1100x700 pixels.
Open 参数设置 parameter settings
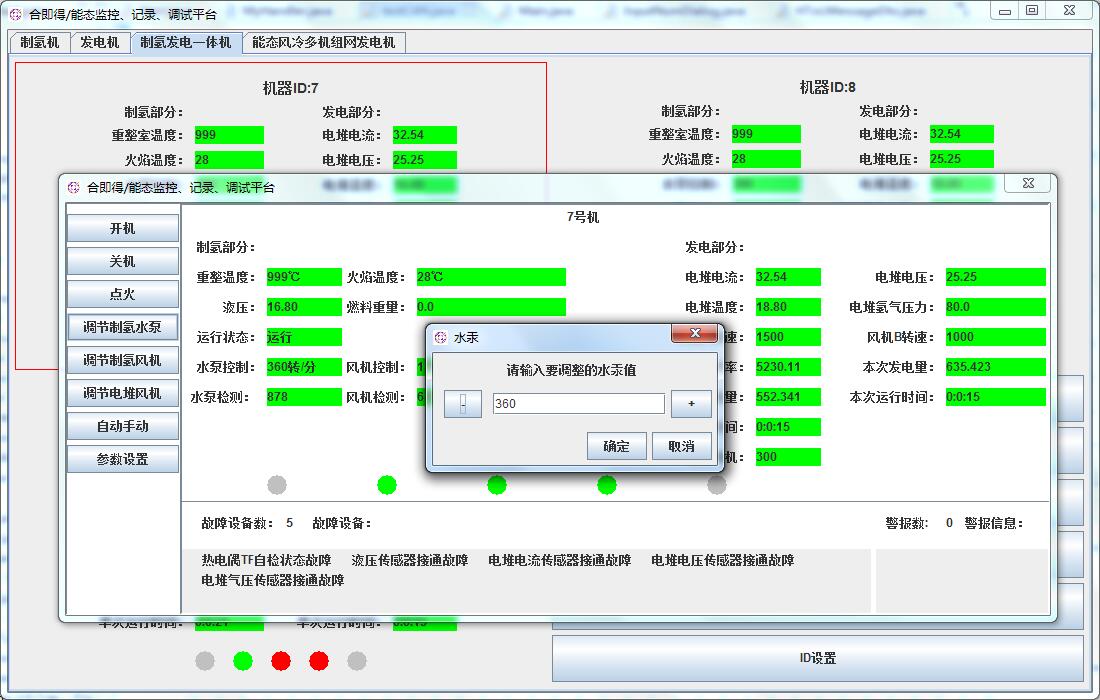click(x=122, y=460)
